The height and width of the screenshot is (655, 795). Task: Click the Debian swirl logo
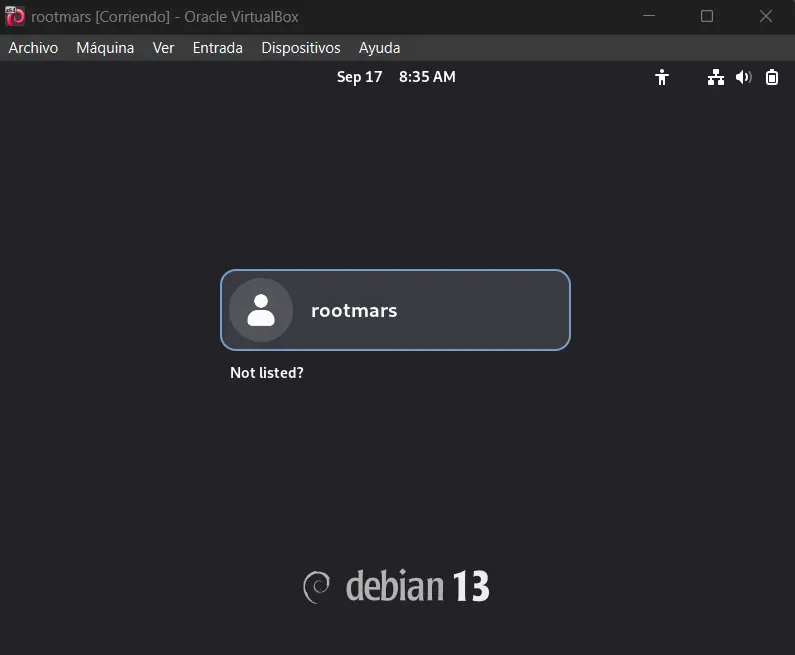pyautogui.click(x=316, y=586)
